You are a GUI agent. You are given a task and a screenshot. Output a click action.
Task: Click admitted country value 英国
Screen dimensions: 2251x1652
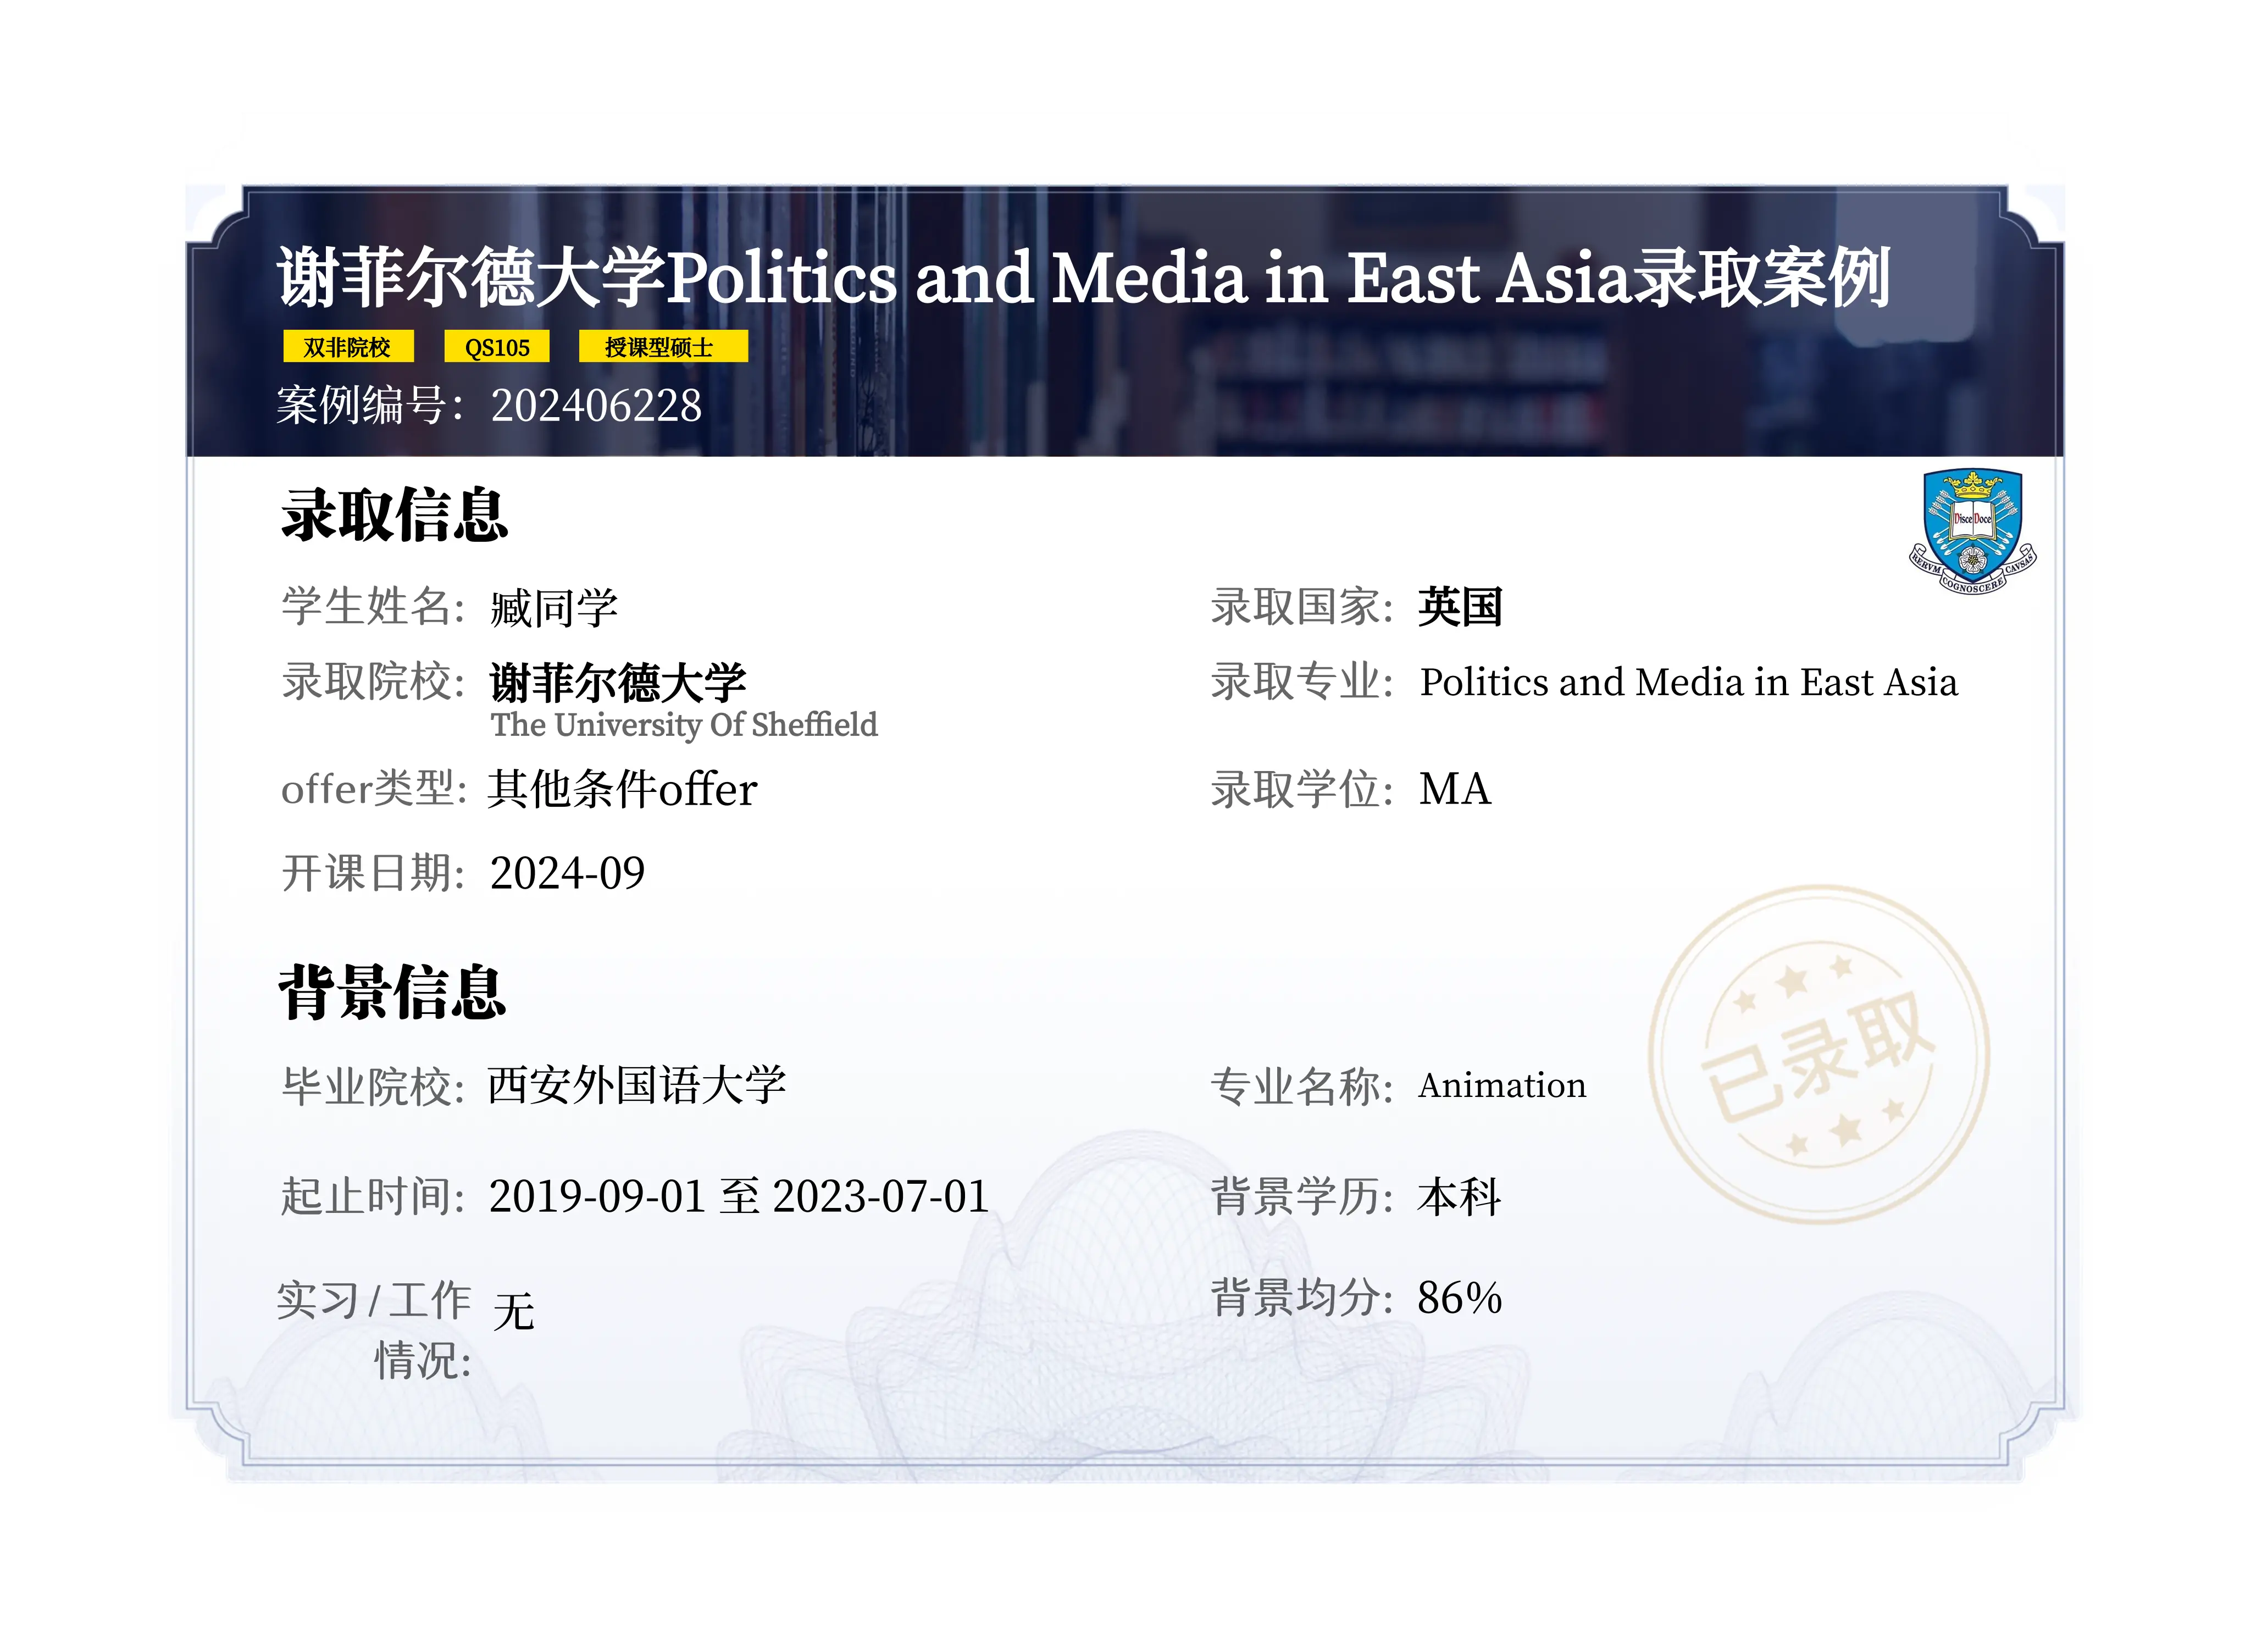coord(1460,607)
